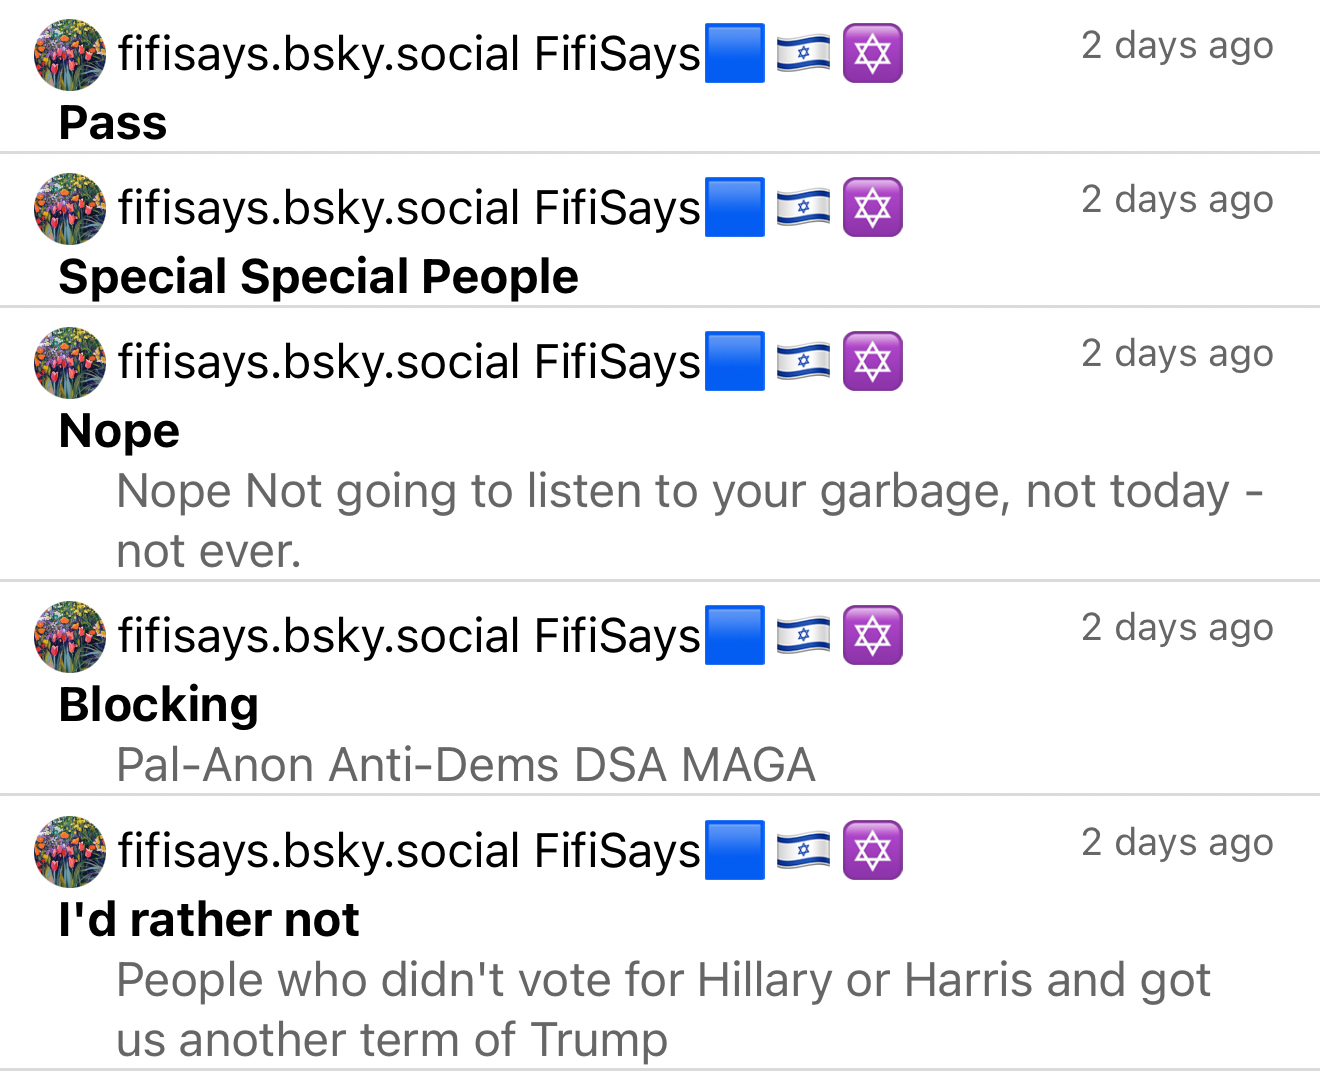Click the description about not listening to garbage
Screen dimensions: 1320x1084
pyautogui.click(x=690, y=520)
